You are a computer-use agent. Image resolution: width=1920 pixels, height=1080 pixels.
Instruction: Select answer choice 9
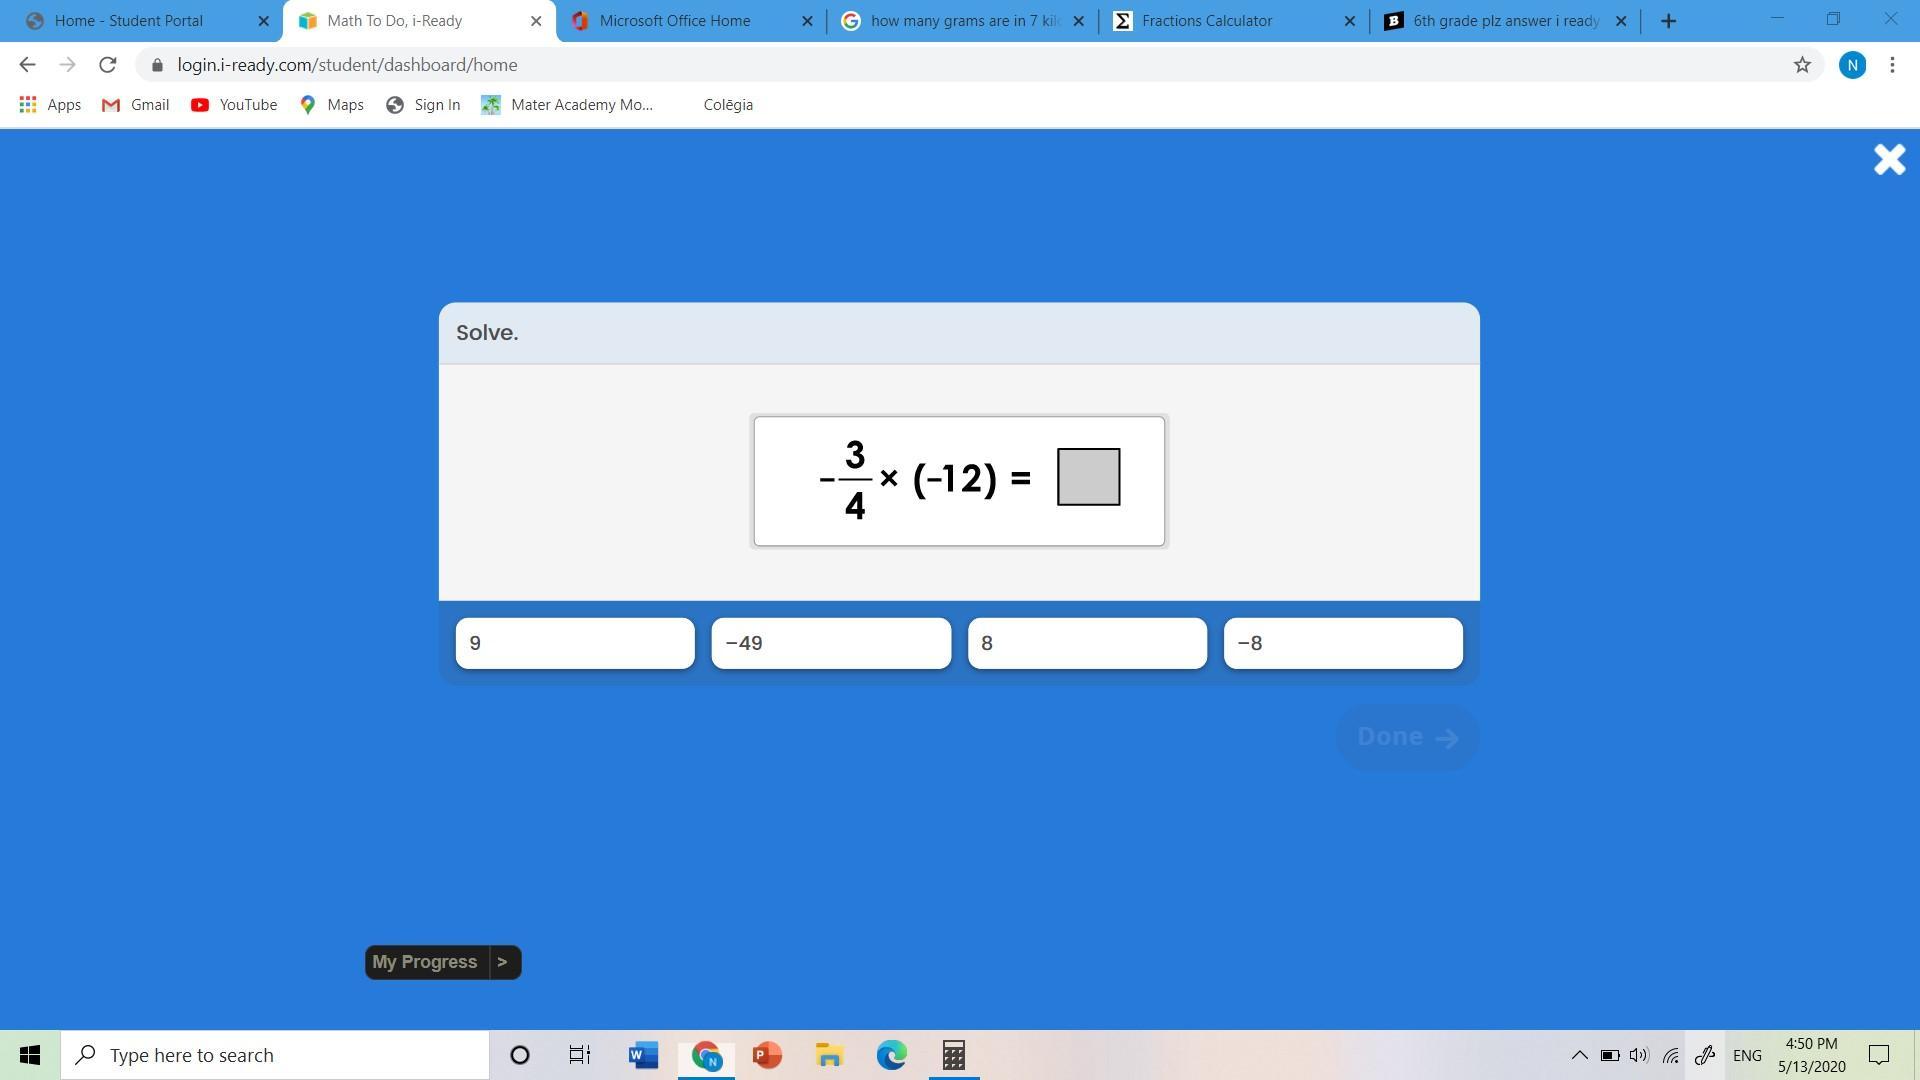[x=575, y=643]
